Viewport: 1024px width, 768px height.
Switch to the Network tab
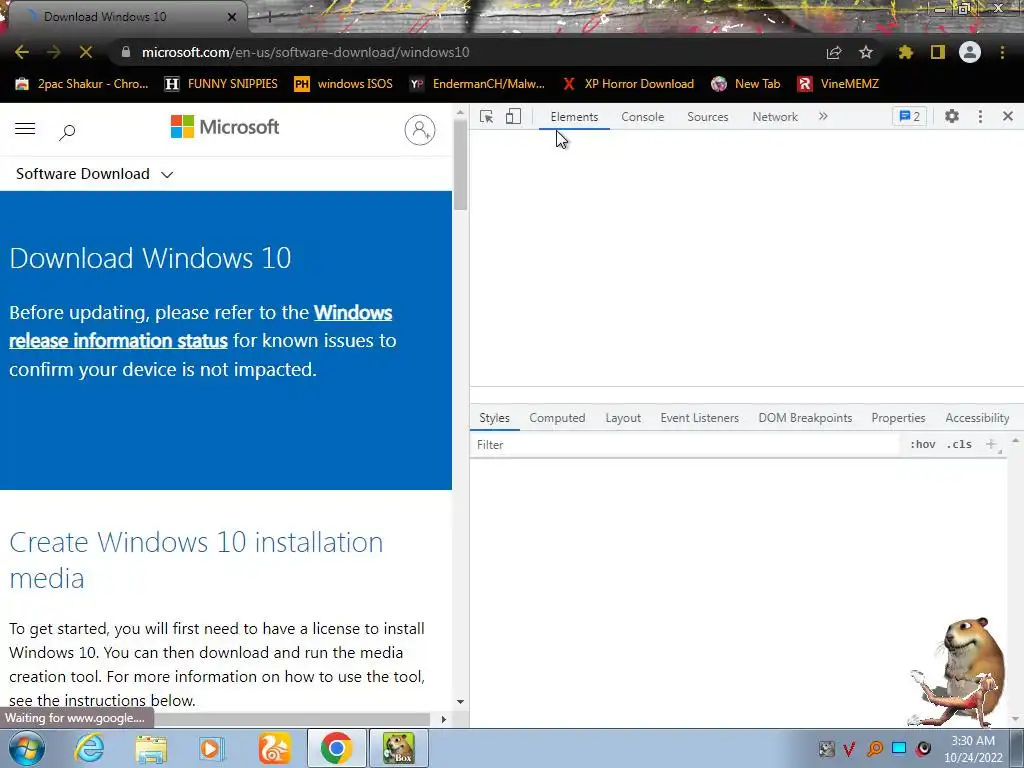click(775, 117)
